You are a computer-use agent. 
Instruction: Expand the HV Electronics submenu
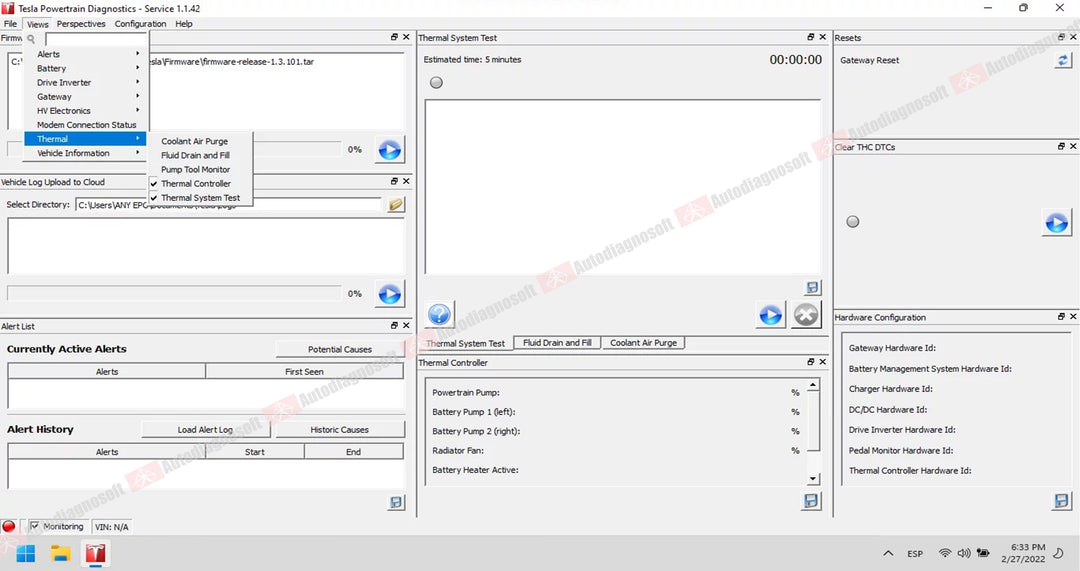tap(85, 111)
